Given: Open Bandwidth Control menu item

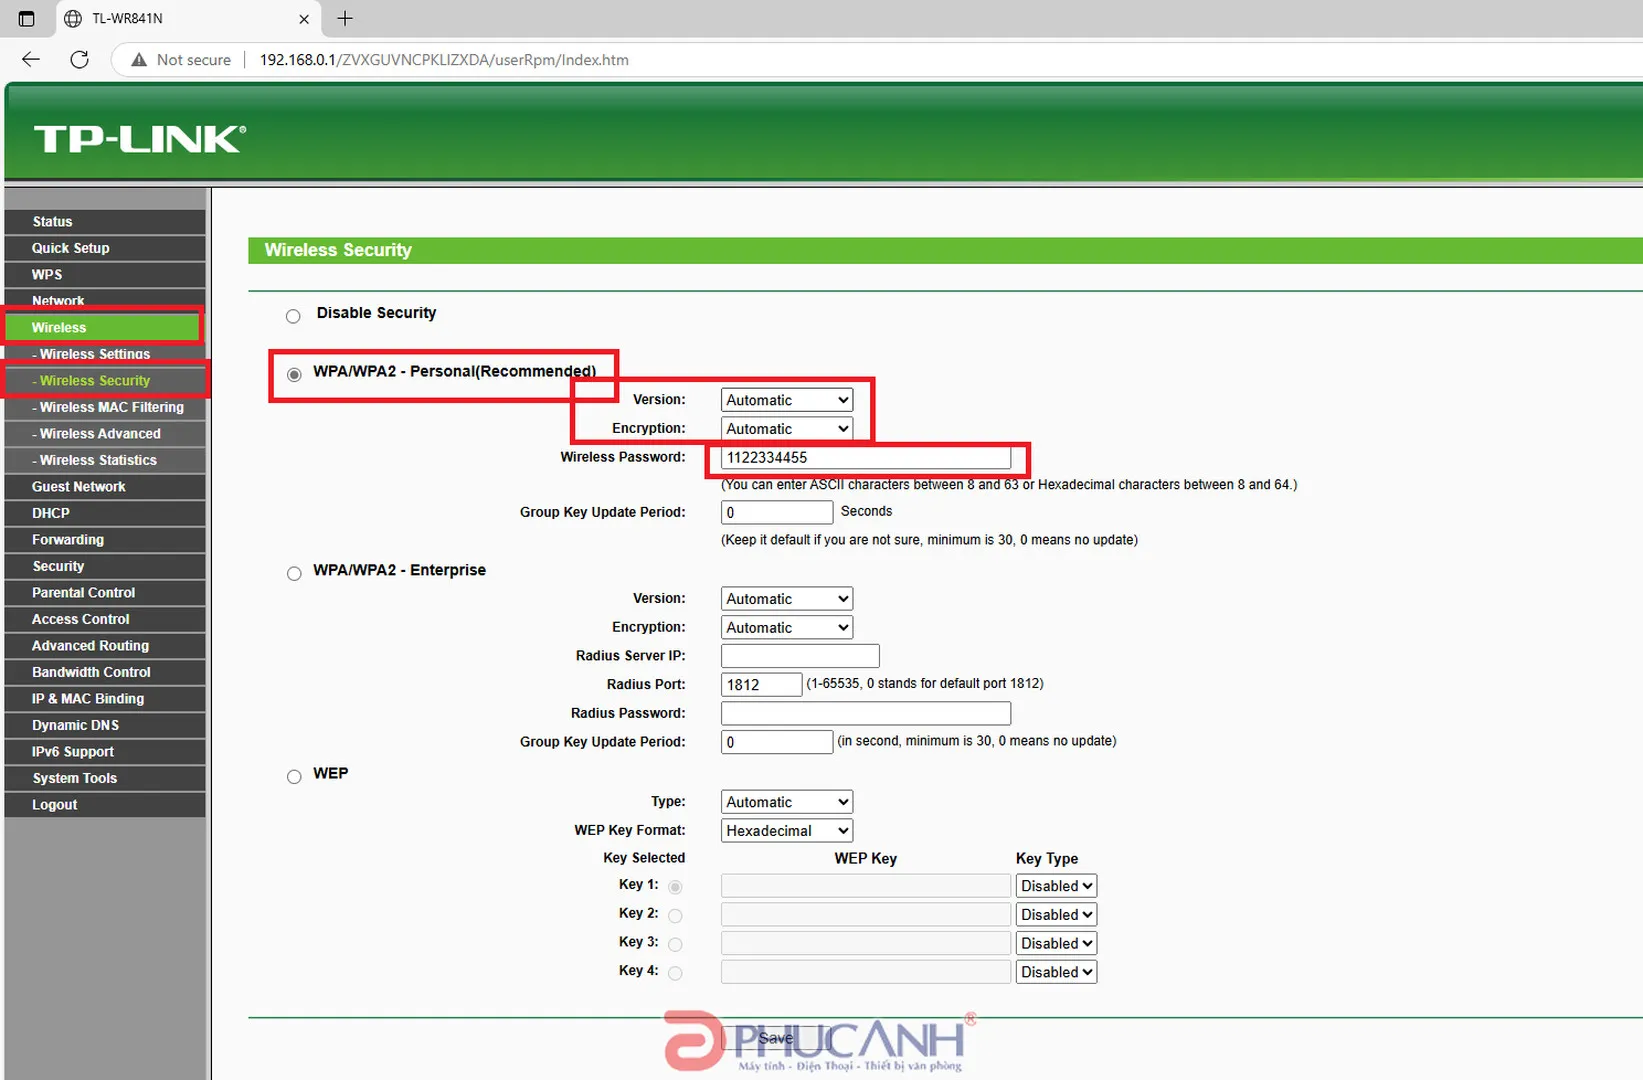Looking at the screenshot, I should (x=105, y=673).
